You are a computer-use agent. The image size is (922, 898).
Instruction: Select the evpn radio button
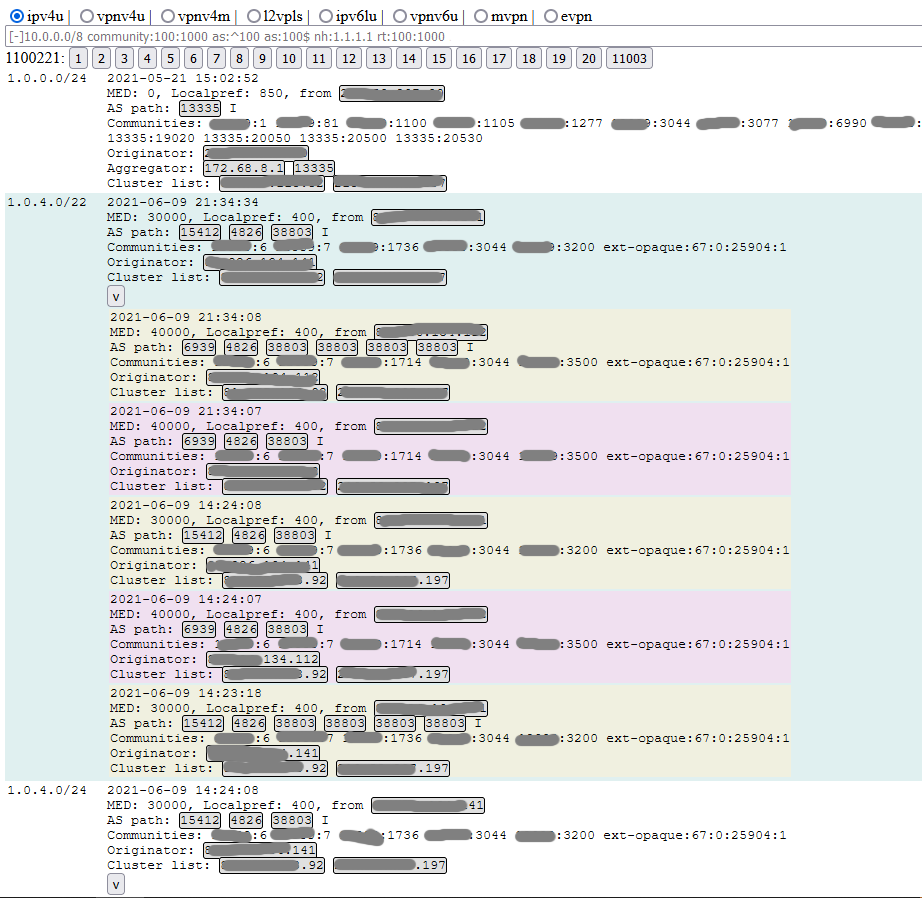pyautogui.click(x=551, y=16)
